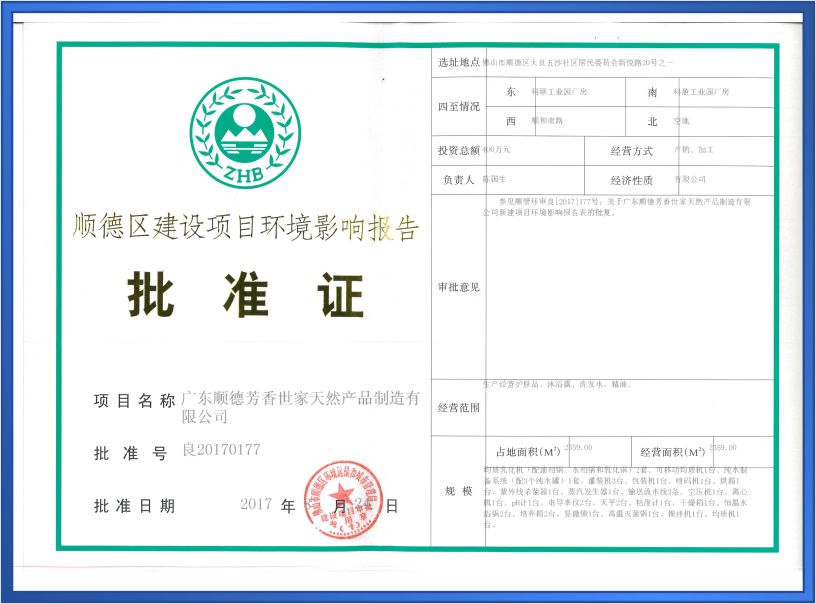Viewport: 816px width, 604px height.
Task: Click the 年 character in the approval date
Action: (x=288, y=506)
